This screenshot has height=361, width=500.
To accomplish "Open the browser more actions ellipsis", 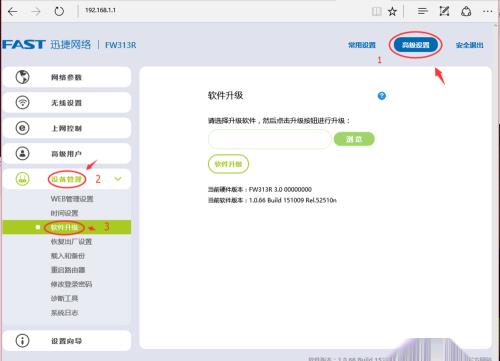I will 487,11.
